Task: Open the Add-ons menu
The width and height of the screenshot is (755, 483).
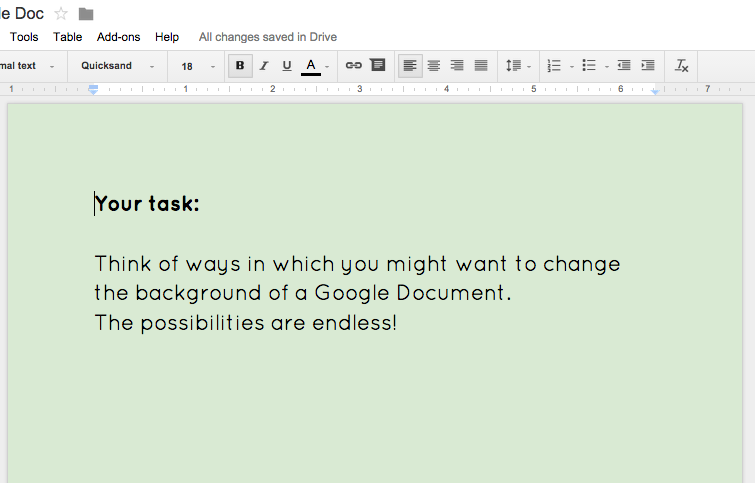Action: (x=118, y=37)
